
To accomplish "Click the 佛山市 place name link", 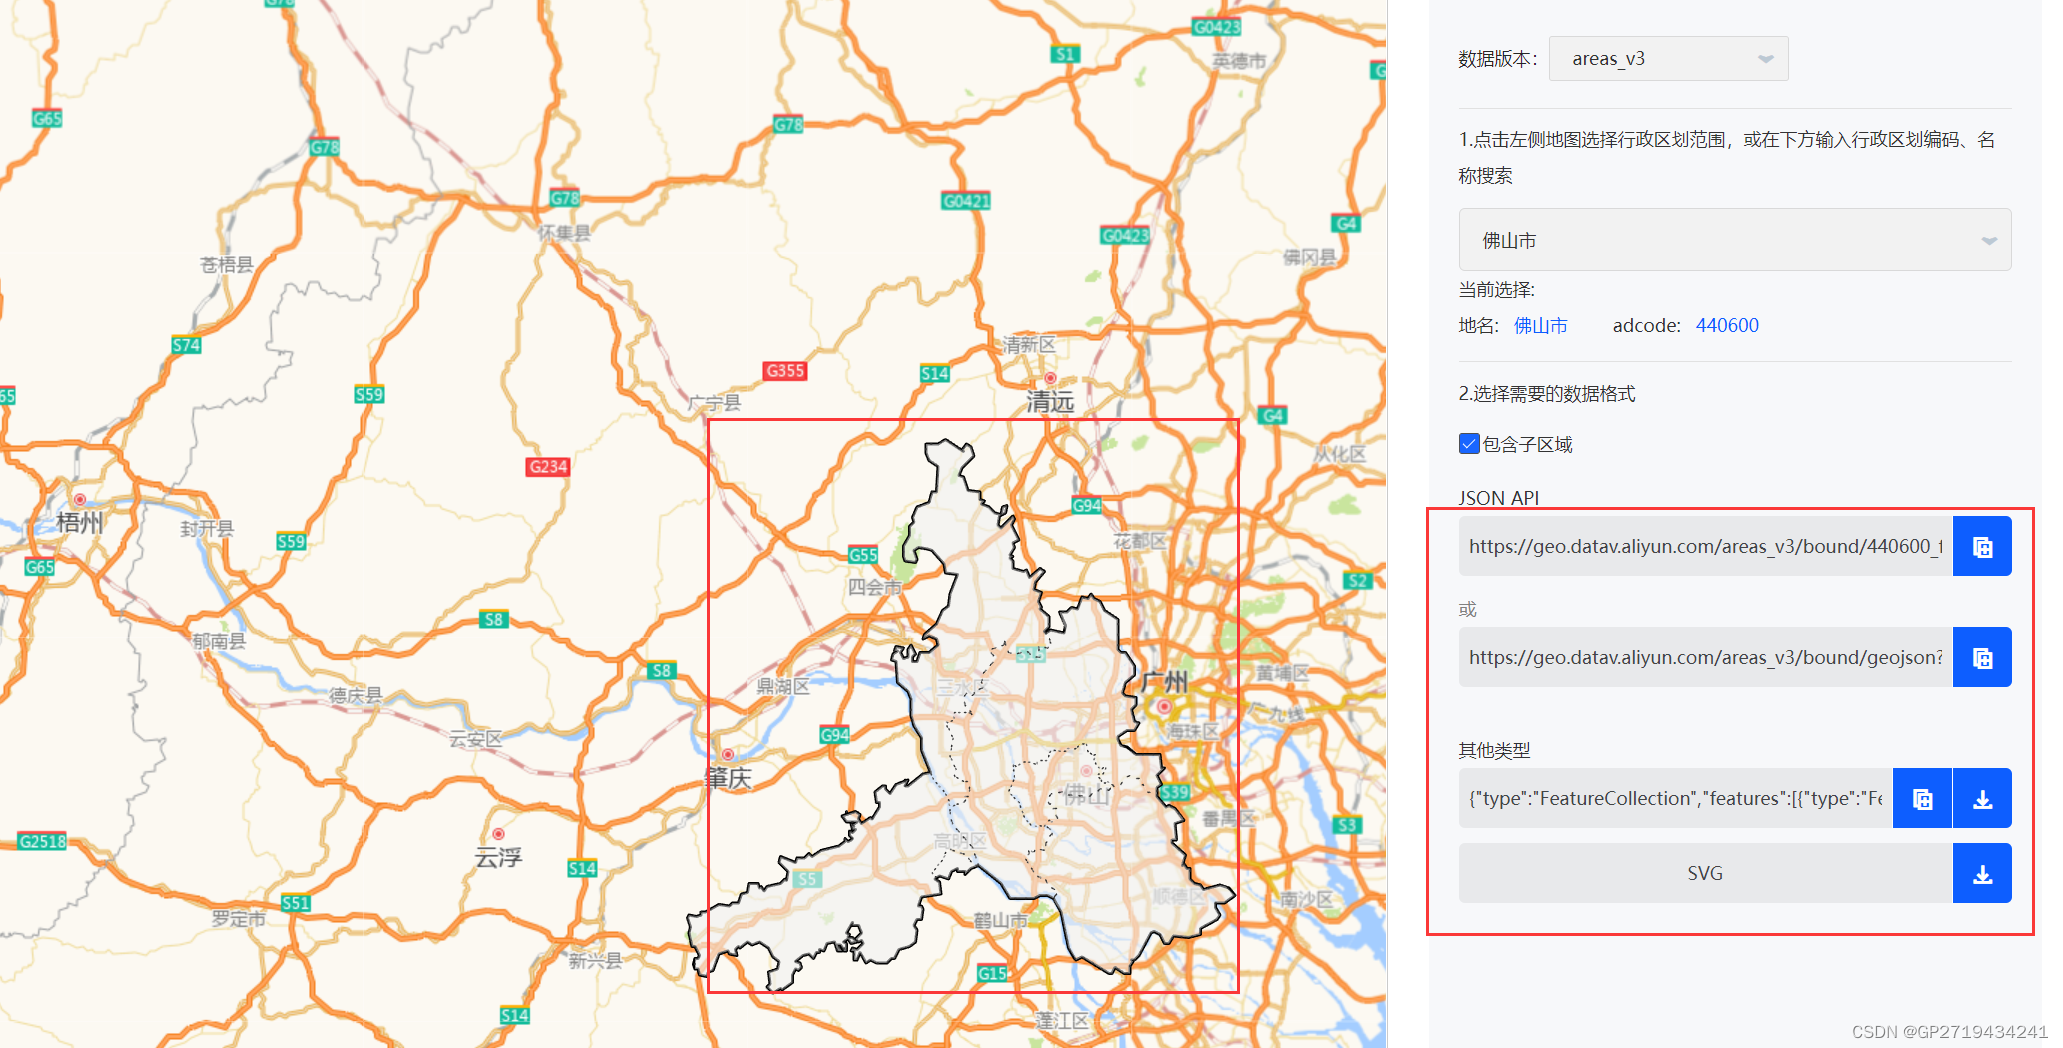I will (1540, 326).
